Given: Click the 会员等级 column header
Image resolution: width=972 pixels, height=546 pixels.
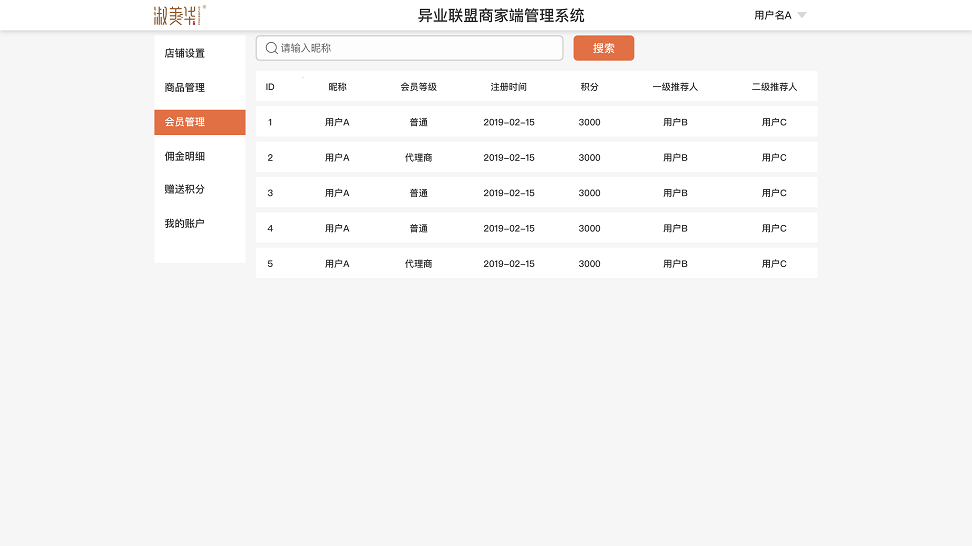Looking at the screenshot, I should pos(418,87).
